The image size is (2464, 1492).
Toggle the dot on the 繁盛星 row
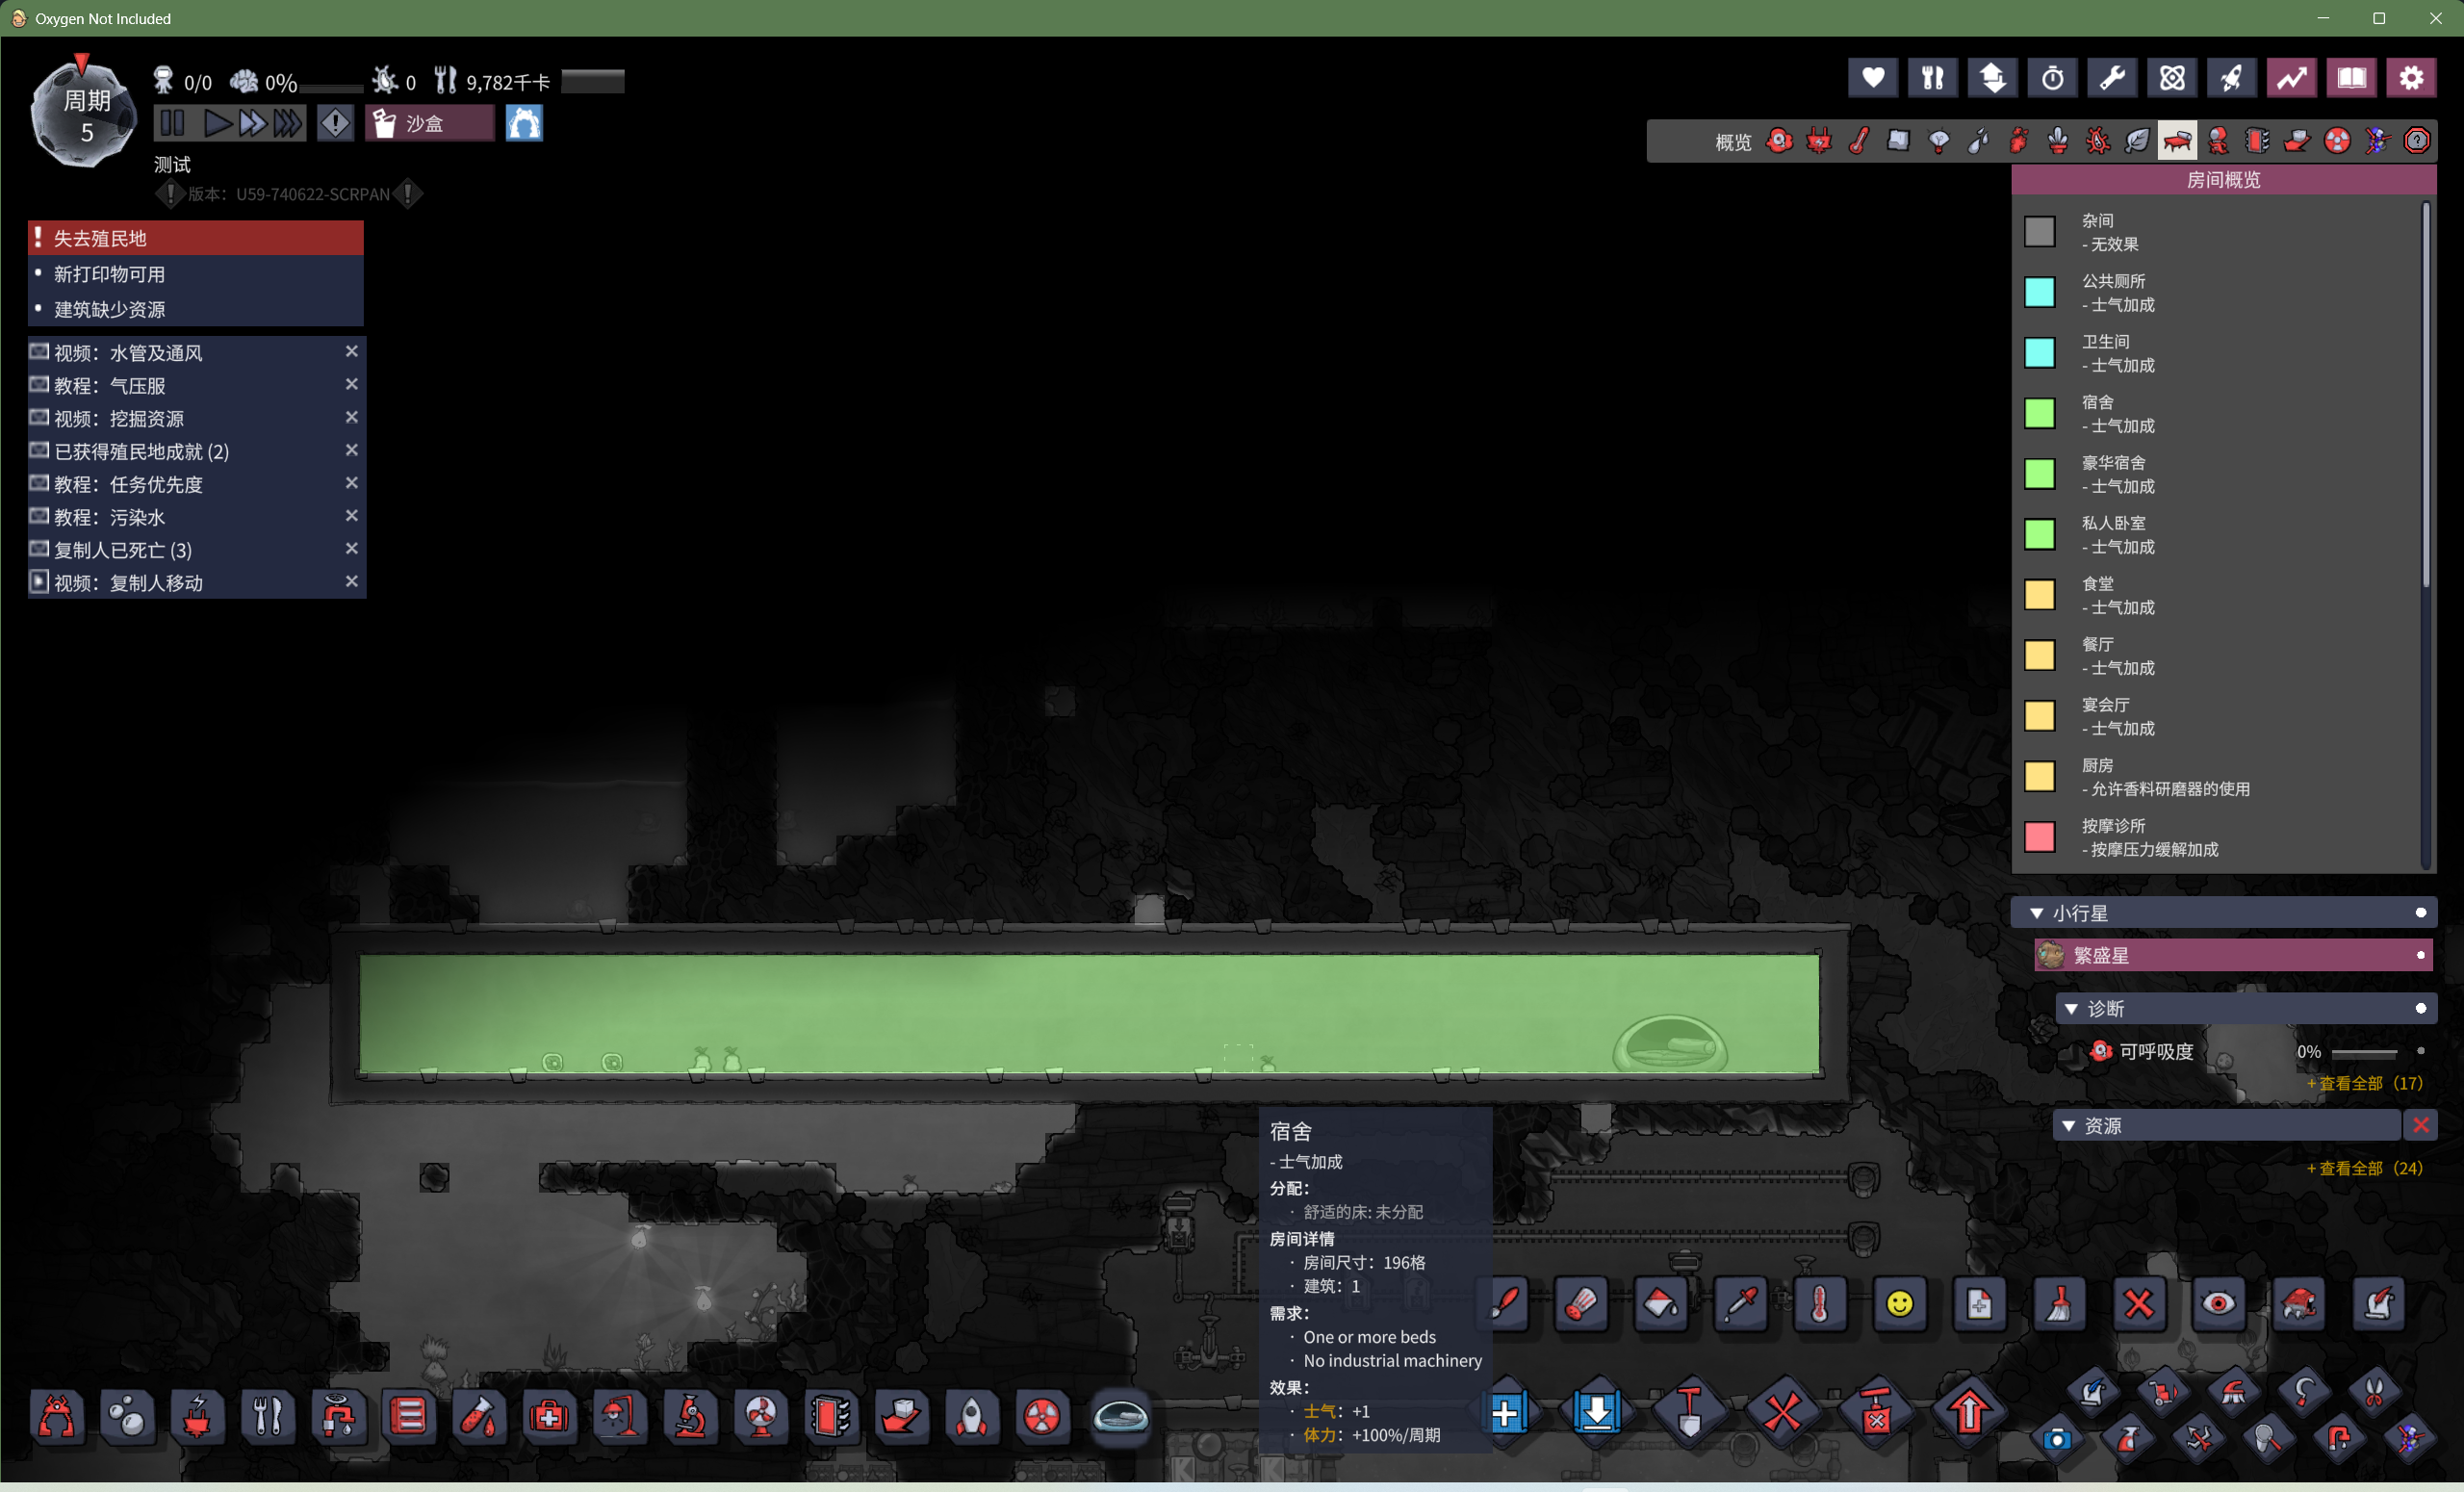pos(2420,955)
